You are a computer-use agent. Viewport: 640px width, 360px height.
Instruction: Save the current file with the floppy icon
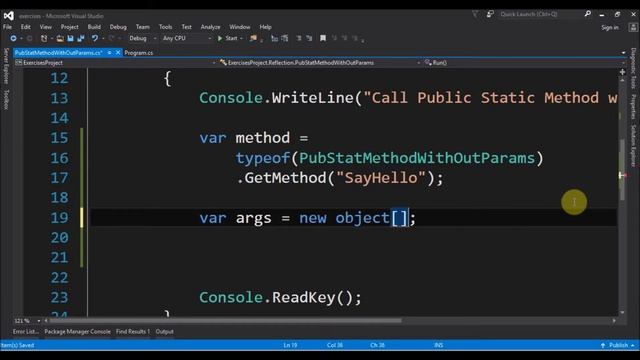[x=70, y=38]
